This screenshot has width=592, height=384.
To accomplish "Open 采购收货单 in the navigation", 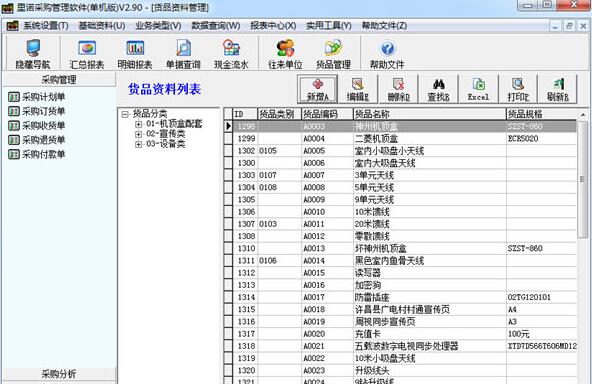I will [x=37, y=126].
